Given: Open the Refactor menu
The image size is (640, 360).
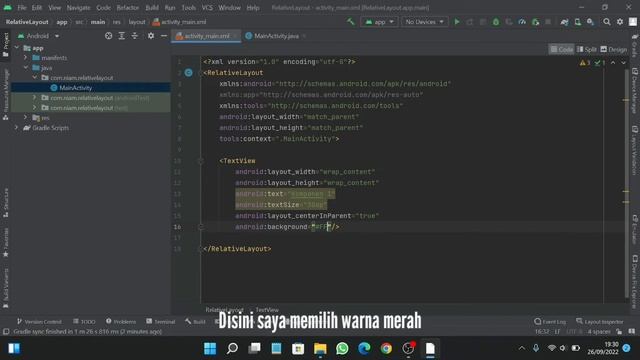Looking at the screenshot, I should pyautogui.click(x=127, y=7).
